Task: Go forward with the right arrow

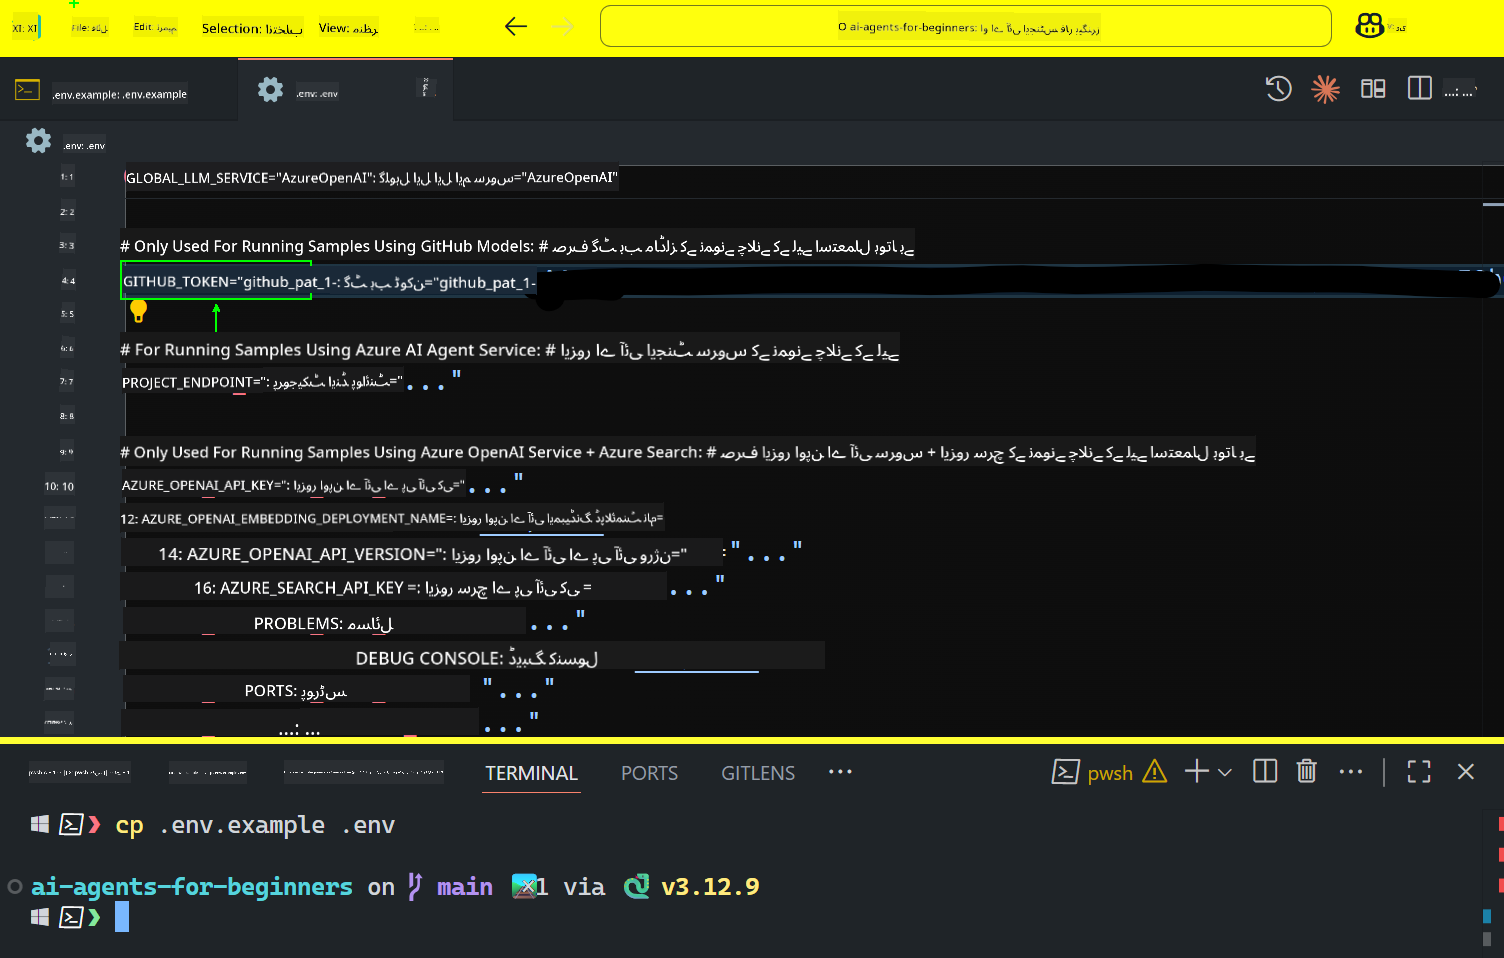Action: coord(564,27)
